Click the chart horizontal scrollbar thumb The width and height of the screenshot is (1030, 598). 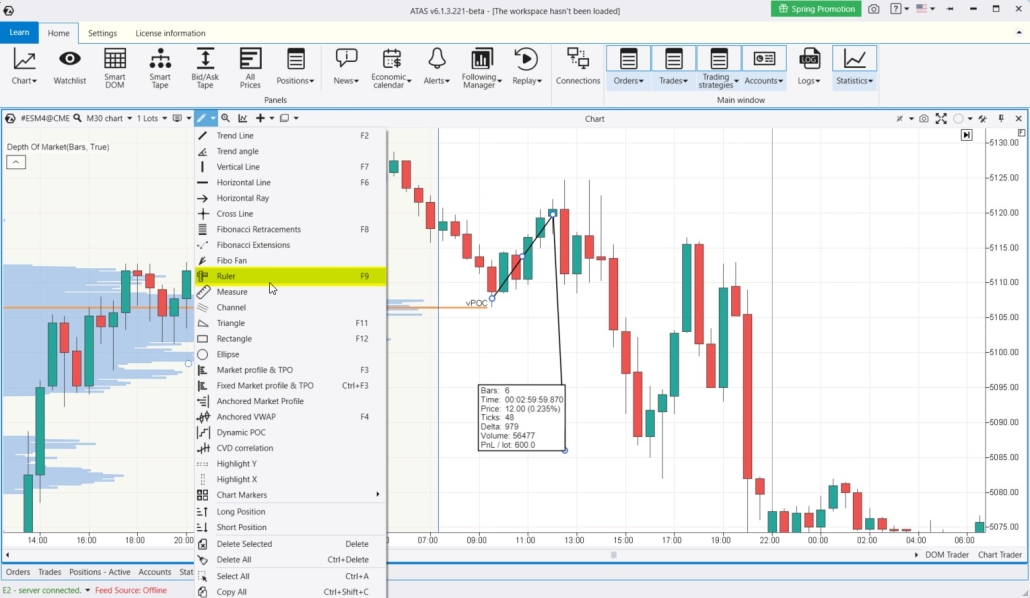(614, 554)
